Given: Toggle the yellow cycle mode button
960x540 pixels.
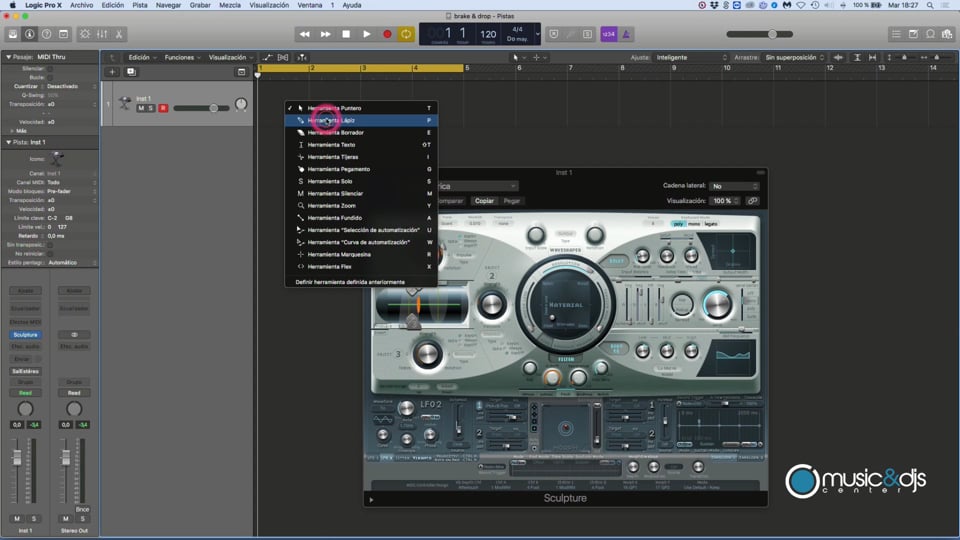Looking at the screenshot, I should click(x=406, y=34).
